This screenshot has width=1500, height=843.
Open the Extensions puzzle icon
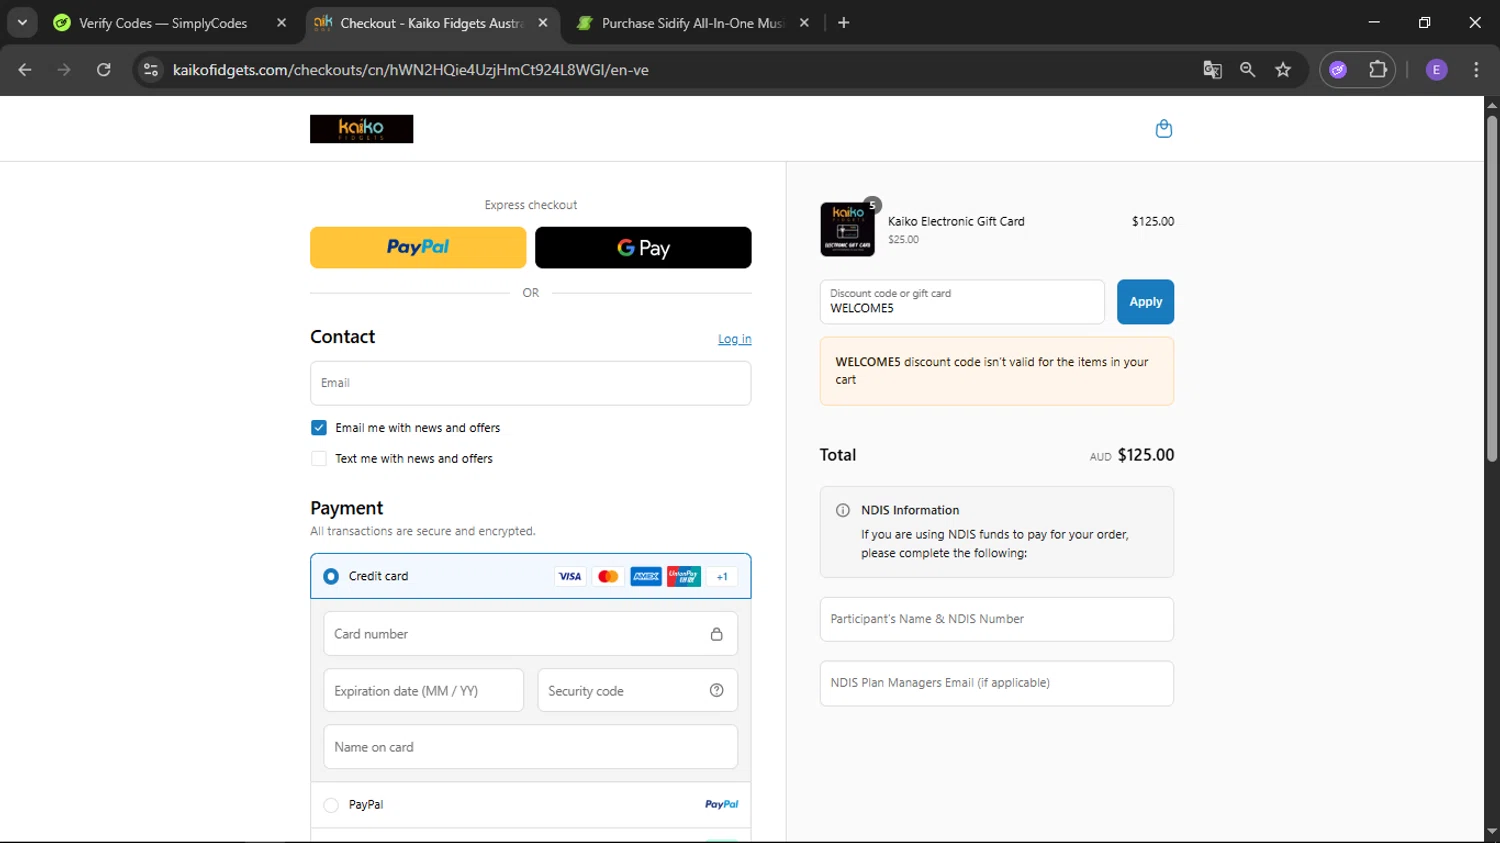(1378, 70)
